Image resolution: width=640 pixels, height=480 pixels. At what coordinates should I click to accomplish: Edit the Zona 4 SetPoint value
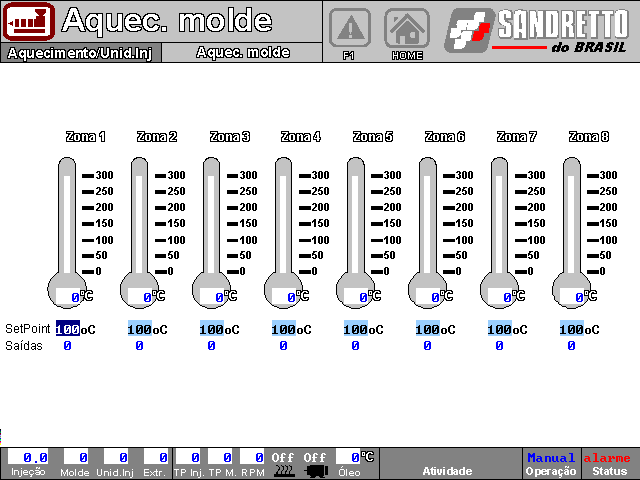[x=284, y=329]
